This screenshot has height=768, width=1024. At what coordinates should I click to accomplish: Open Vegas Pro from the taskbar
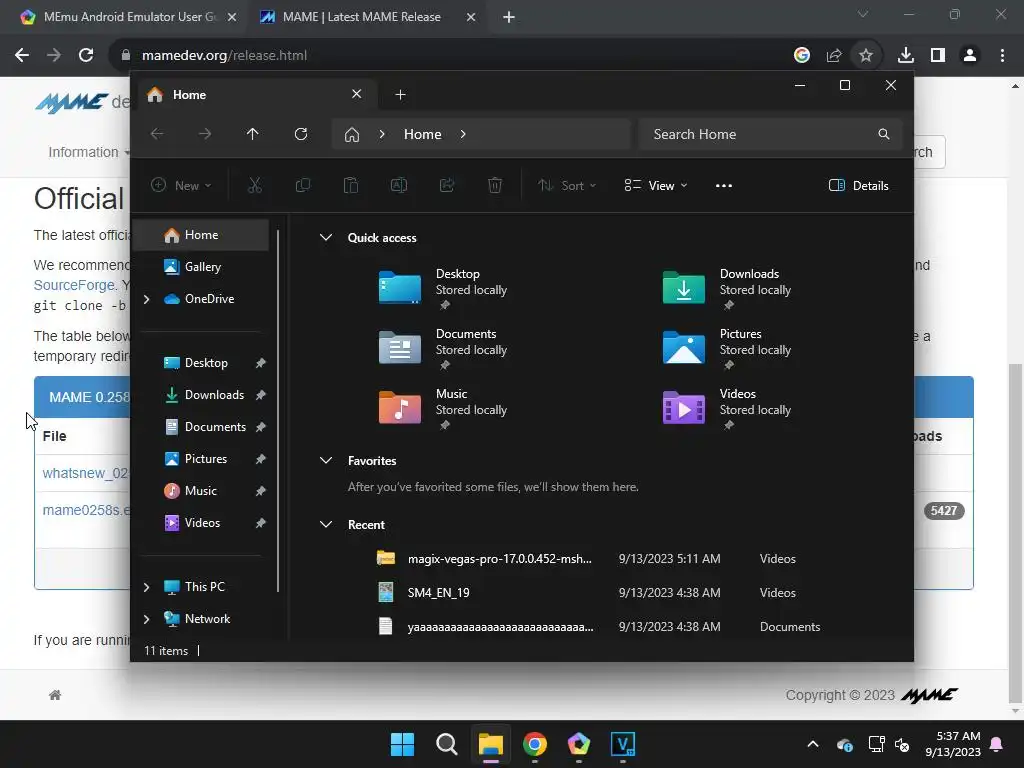[x=623, y=744]
